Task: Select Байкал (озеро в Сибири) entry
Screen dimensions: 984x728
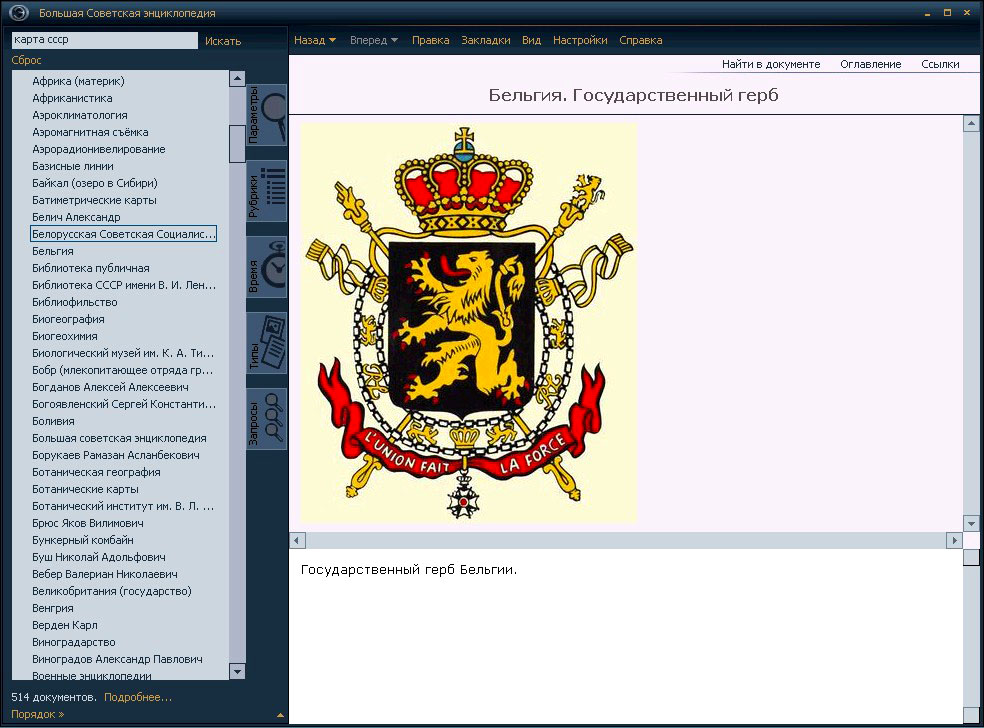Action: pos(95,183)
